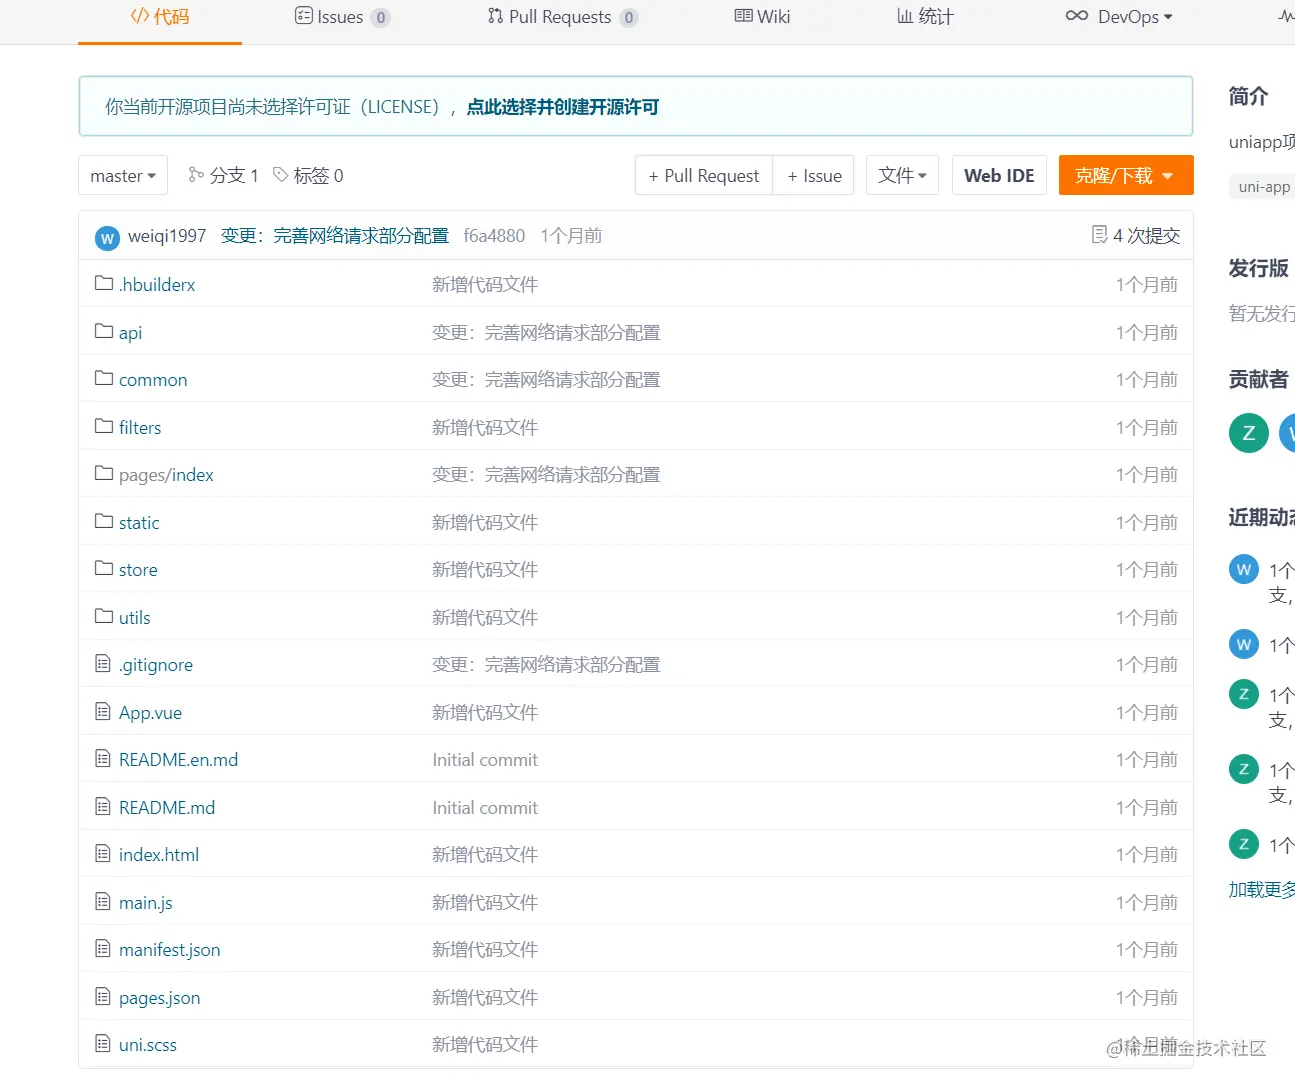This screenshot has height=1087, width=1295.
Task: Go to the Wiki tab
Action: tap(762, 17)
